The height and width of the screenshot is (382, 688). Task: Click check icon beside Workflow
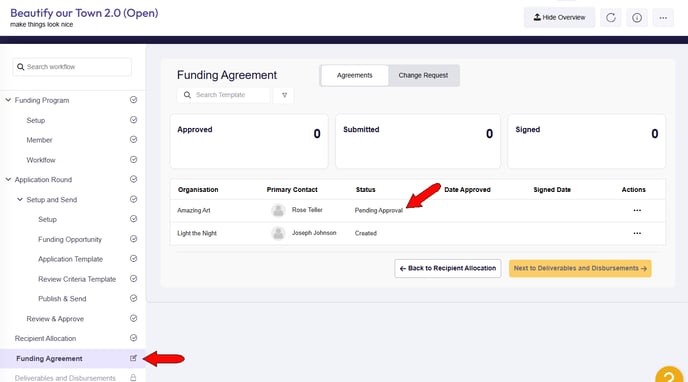133,160
